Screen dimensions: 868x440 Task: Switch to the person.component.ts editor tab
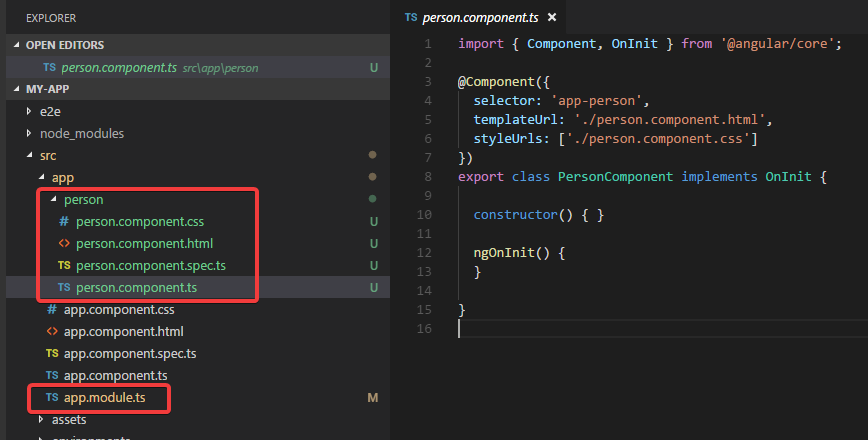tap(479, 18)
